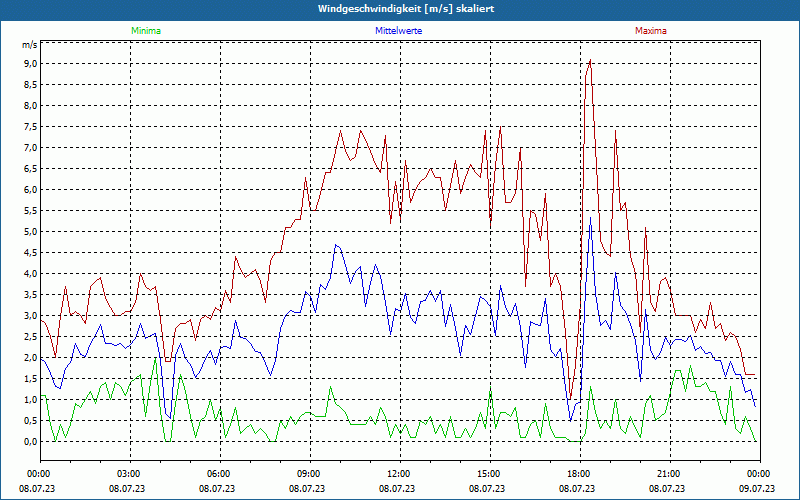Click the 3,5 y-axis label

click(x=31, y=295)
